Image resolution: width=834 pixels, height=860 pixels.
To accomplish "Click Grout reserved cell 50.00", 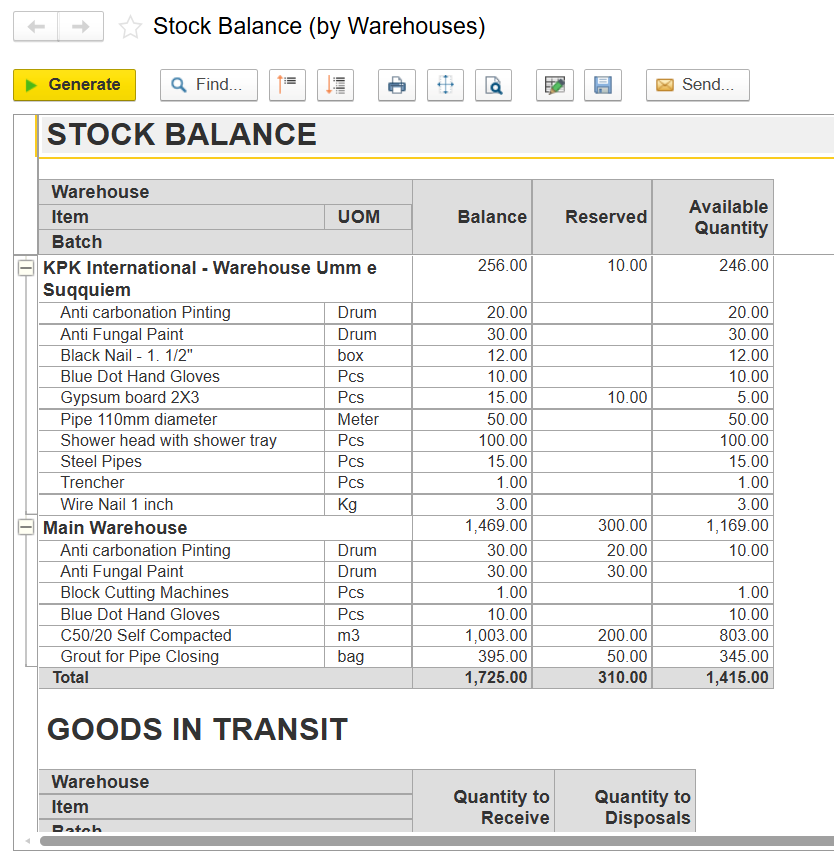I will 592,657.
